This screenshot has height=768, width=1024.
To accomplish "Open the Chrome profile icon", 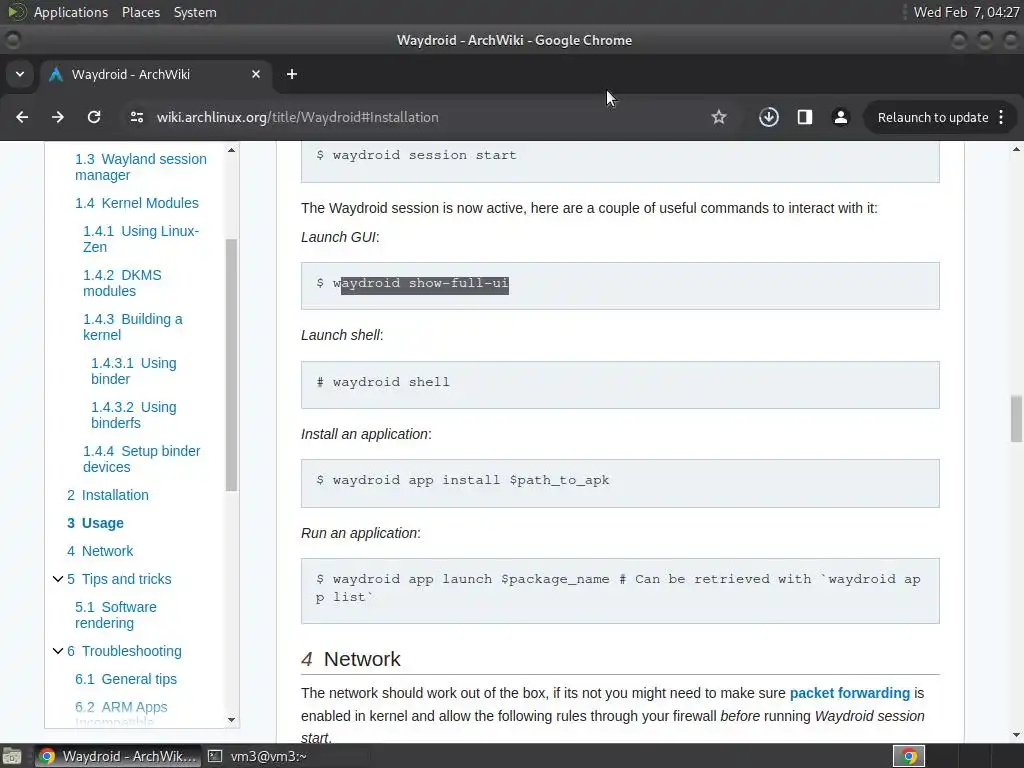I will 840,117.
